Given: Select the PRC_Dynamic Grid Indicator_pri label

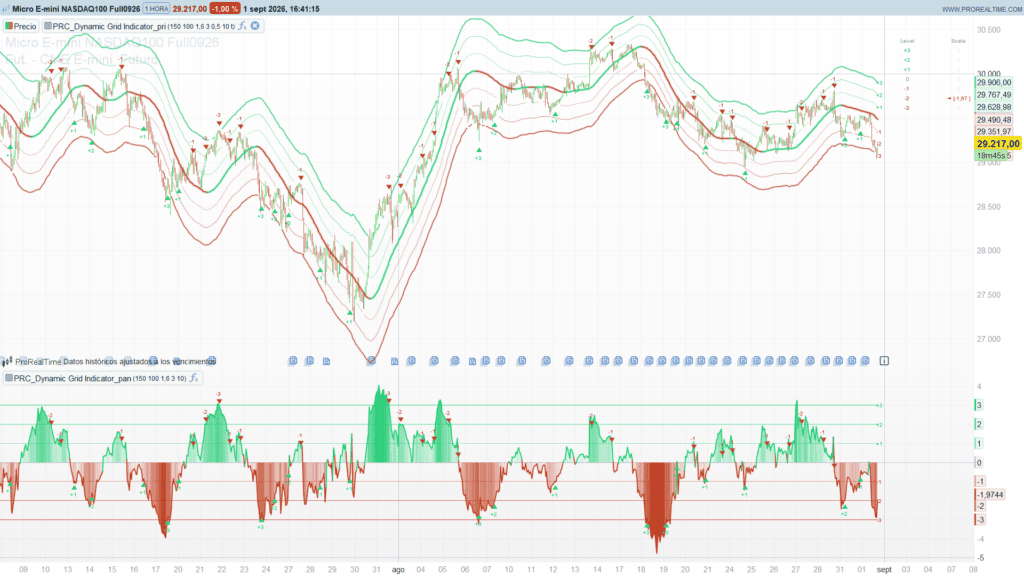Looking at the screenshot, I should 109,26.
